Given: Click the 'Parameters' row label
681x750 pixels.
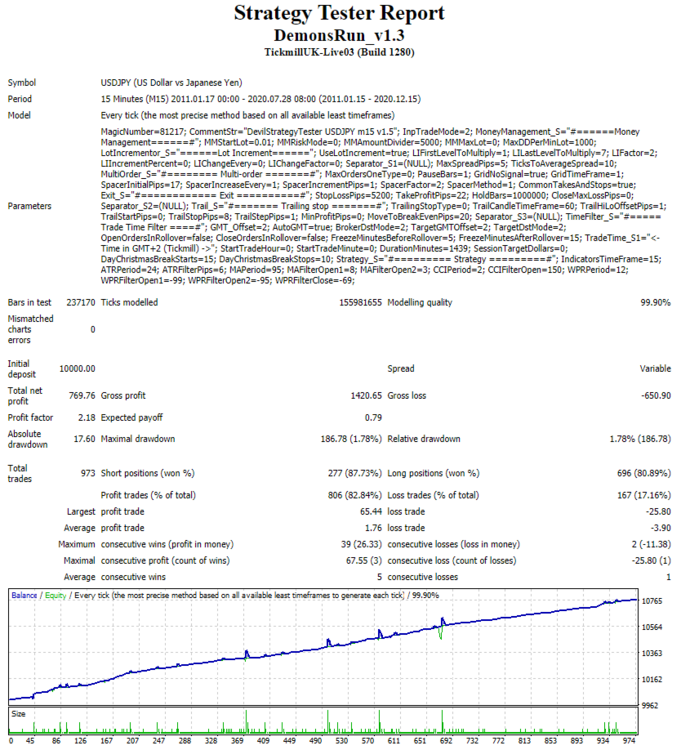Looking at the screenshot, I should tap(29, 206).
